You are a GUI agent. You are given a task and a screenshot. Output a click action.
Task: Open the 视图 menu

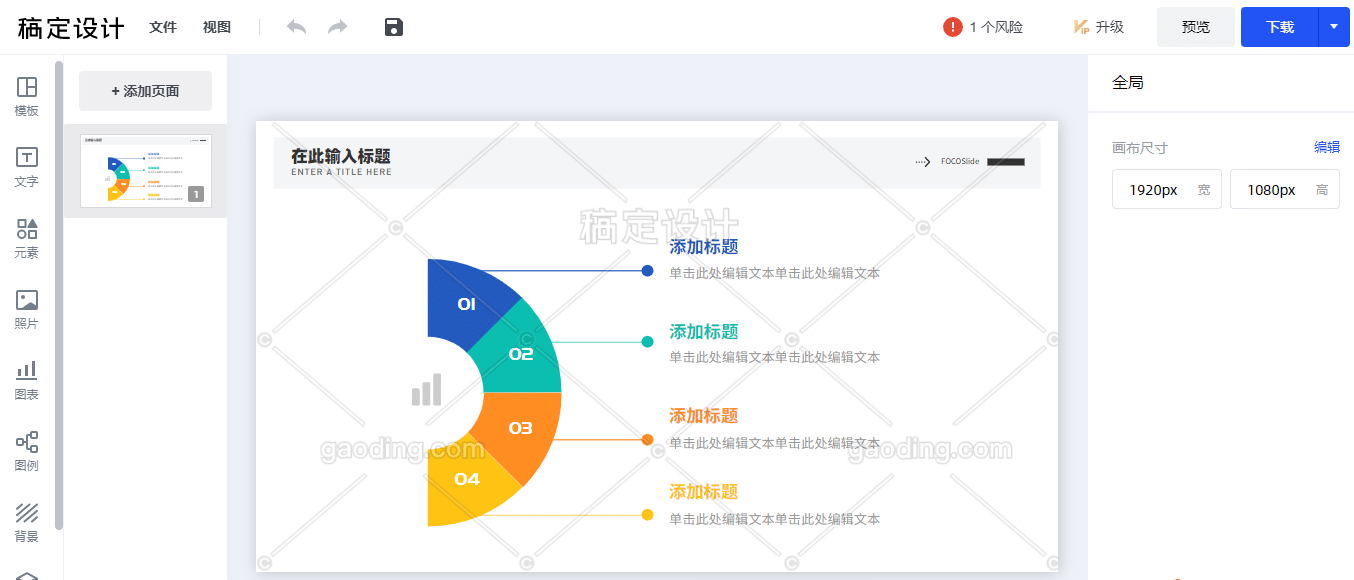click(217, 27)
